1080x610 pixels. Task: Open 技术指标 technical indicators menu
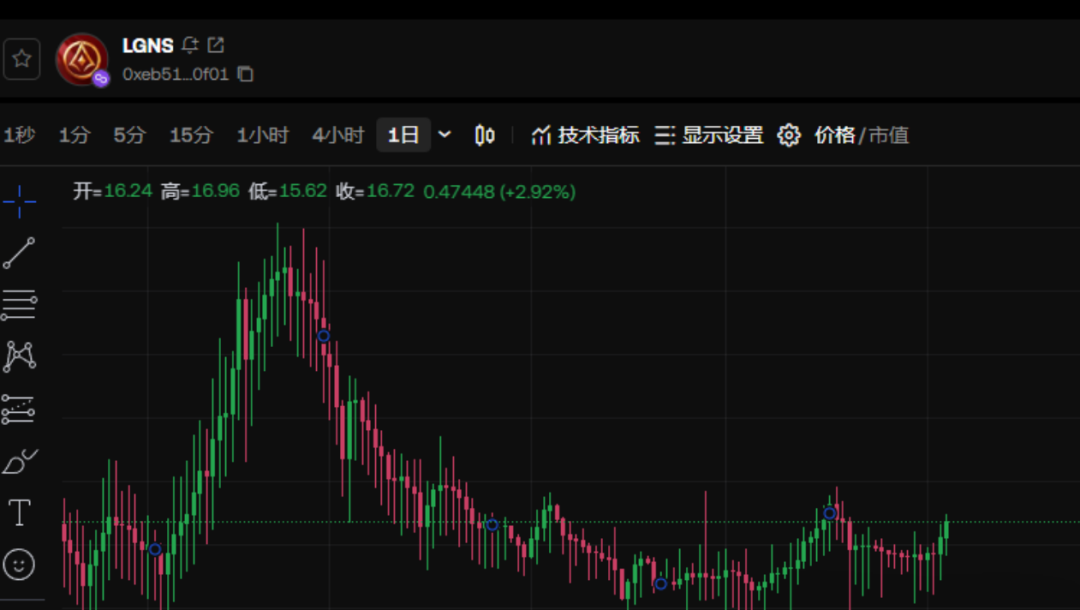pyautogui.click(x=585, y=135)
